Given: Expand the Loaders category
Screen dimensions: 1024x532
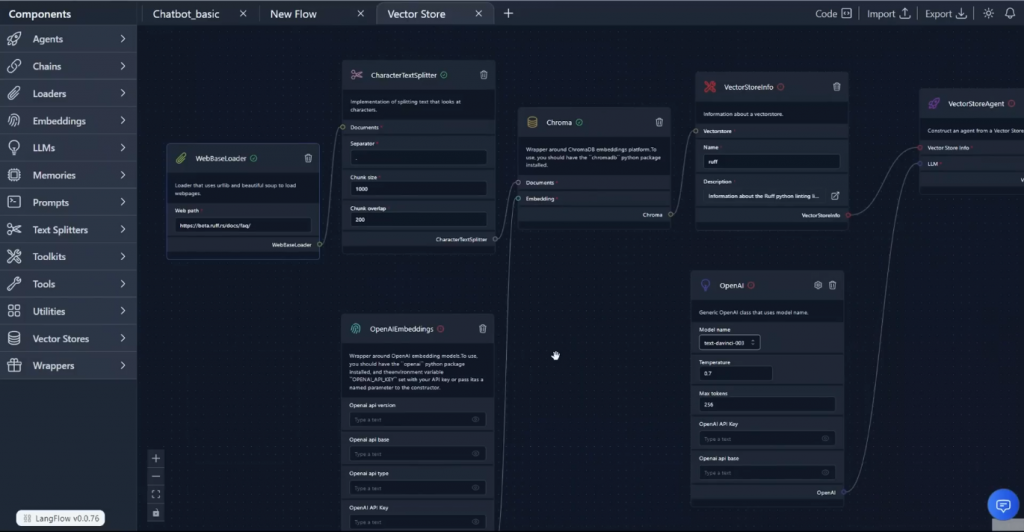Looking at the screenshot, I should (123, 93).
